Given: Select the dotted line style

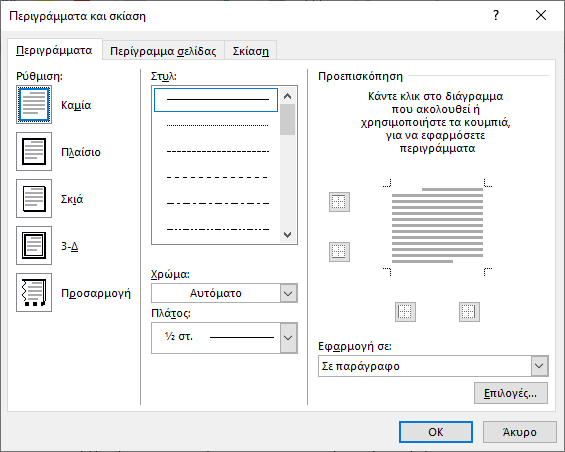Looking at the screenshot, I should pyautogui.click(x=217, y=125).
